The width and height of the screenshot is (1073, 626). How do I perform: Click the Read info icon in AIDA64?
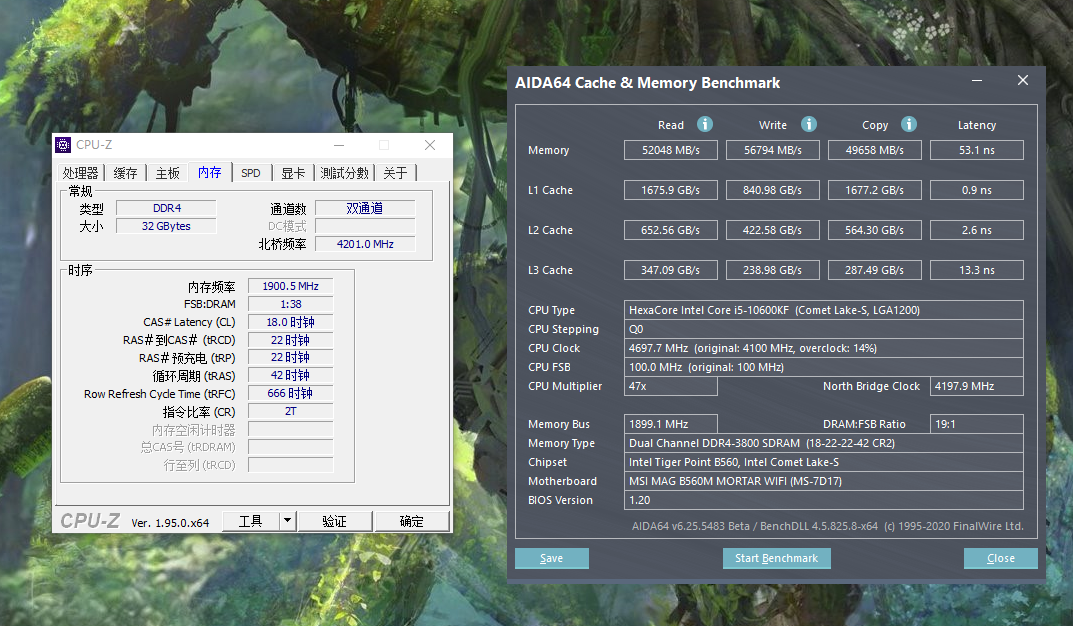tap(704, 124)
